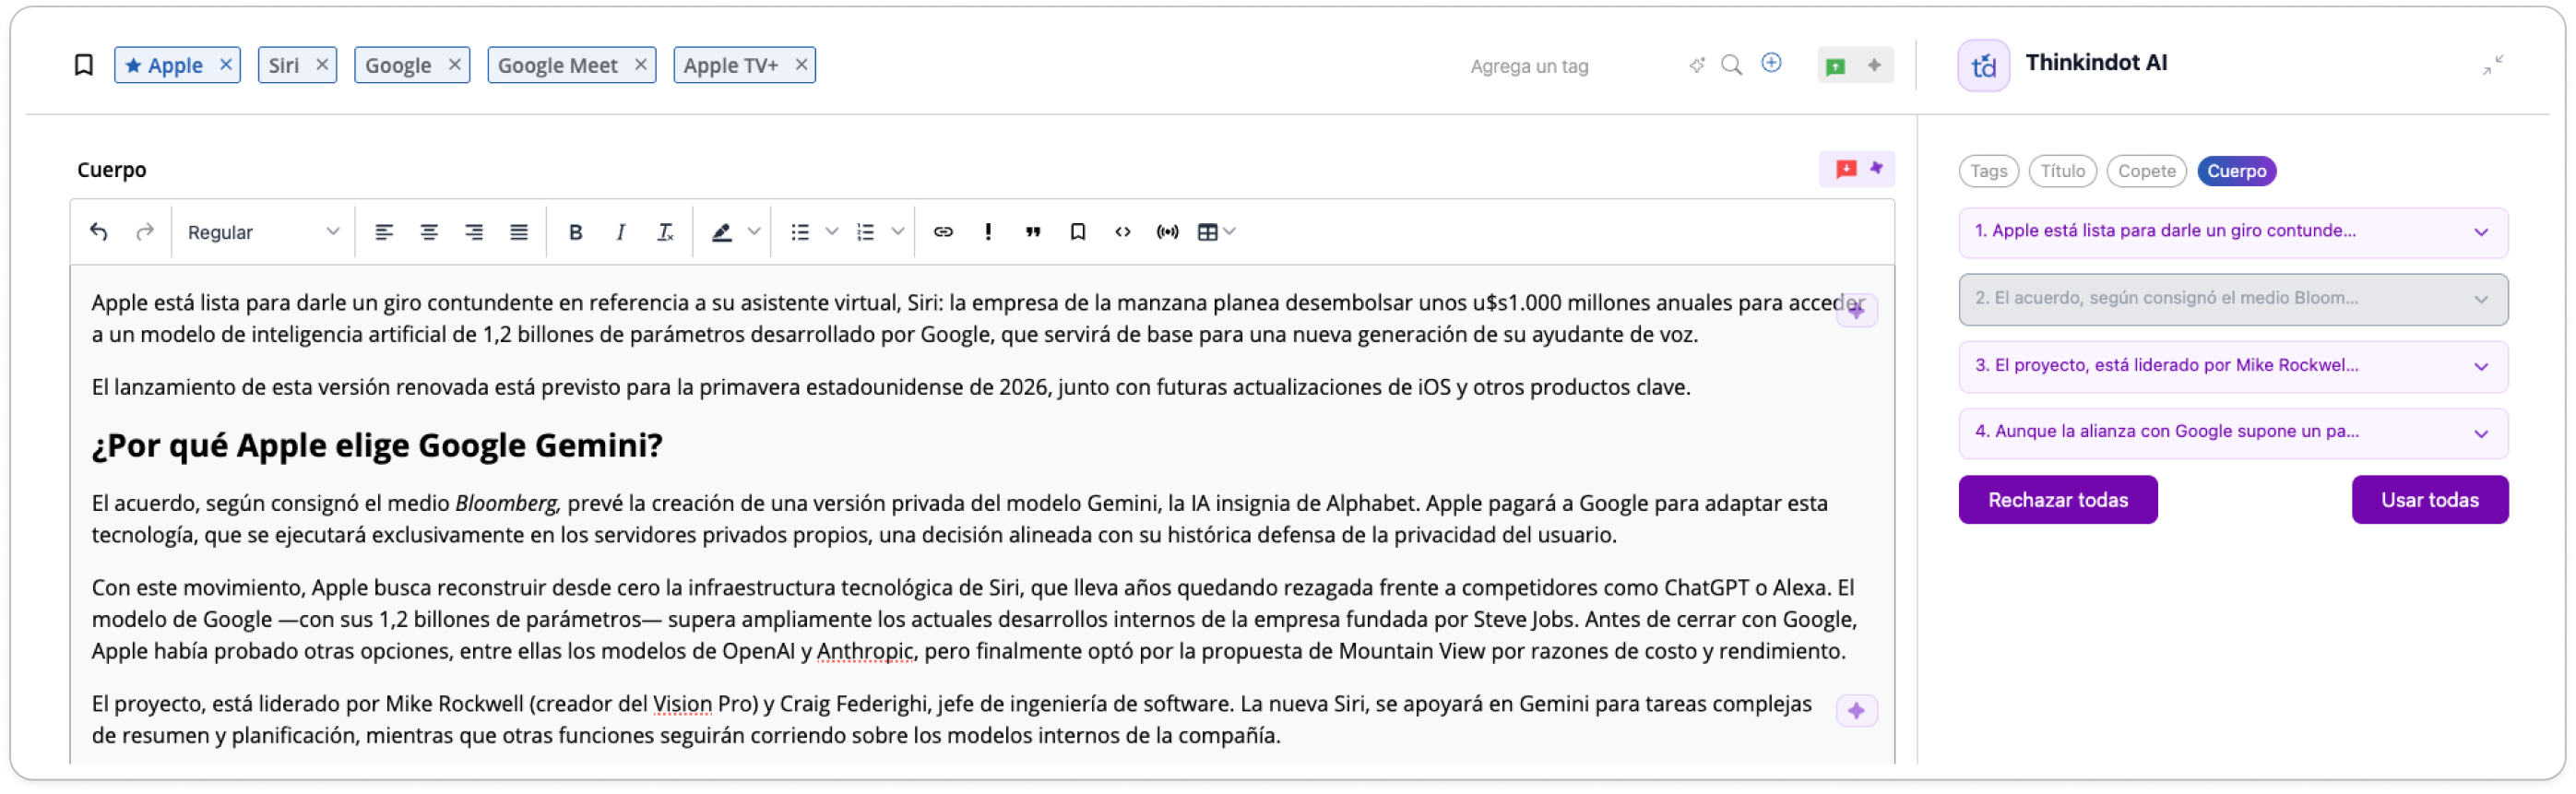Switch to the Título tab
This screenshot has width=2576, height=794.
[x=2062, y=171]
